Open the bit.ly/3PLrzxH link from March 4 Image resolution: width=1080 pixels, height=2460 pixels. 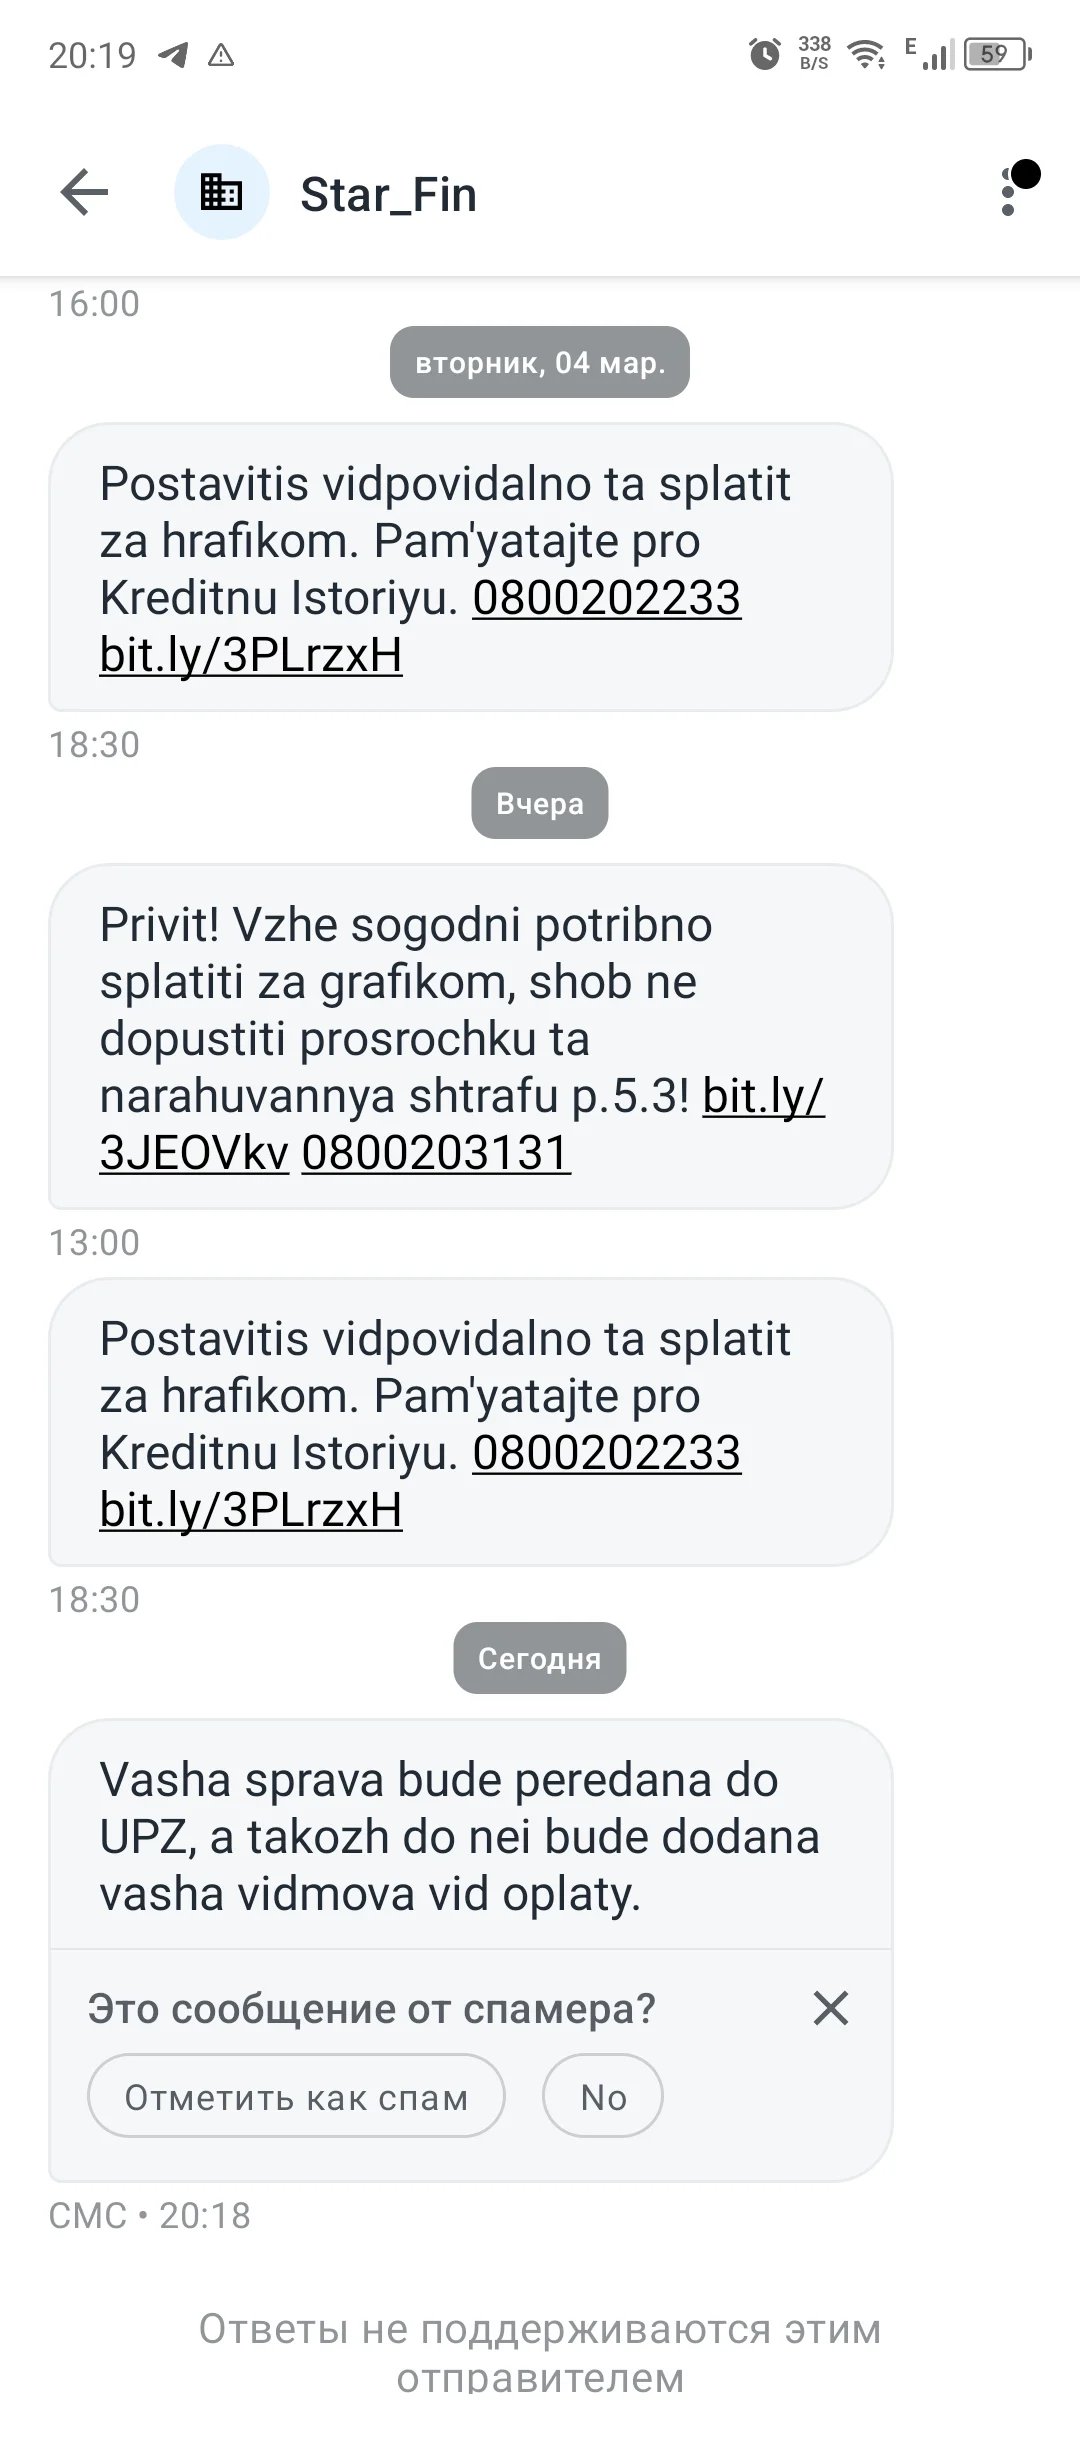click(x=251, y=655)
